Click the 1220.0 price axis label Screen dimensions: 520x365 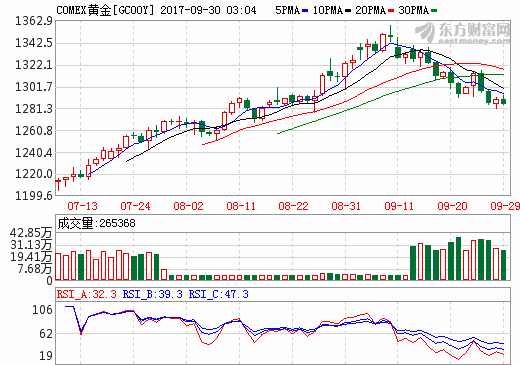(x=34, y=174)
